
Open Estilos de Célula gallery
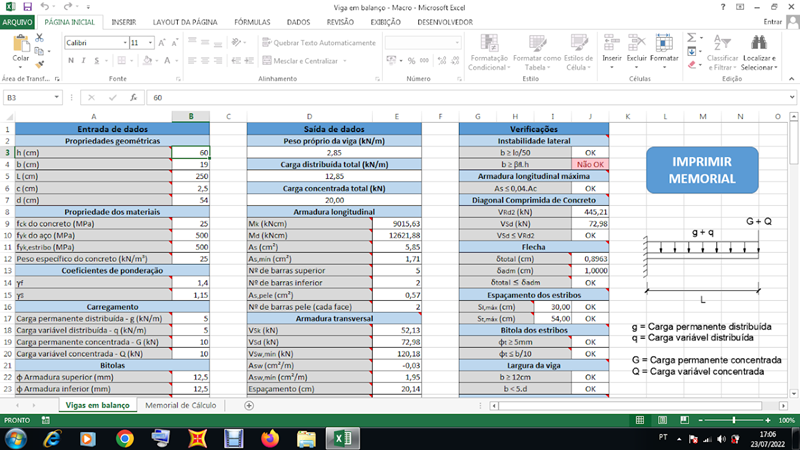coord(579,53)
